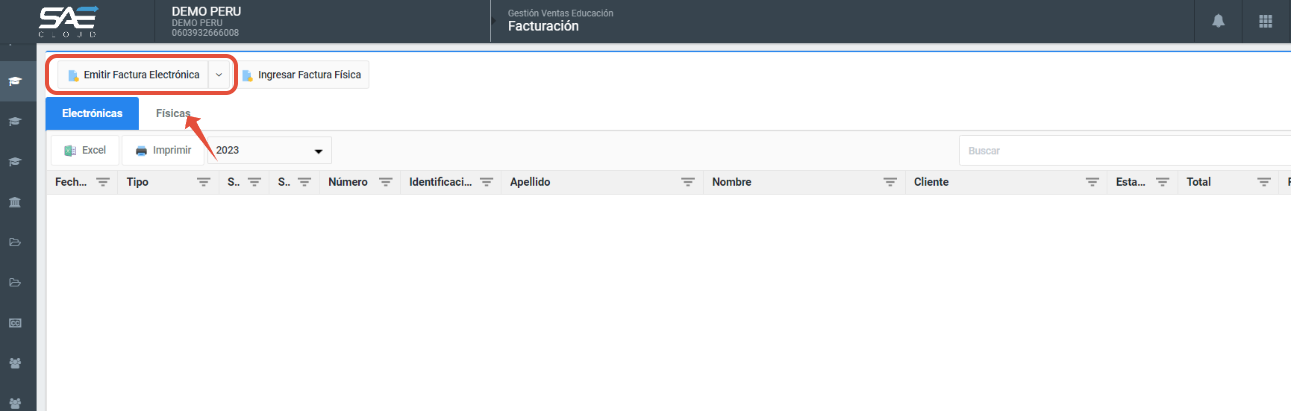1291x411 pixels.
Task: Click the SAE Cloud logo
Action: (x=68, y=21)
